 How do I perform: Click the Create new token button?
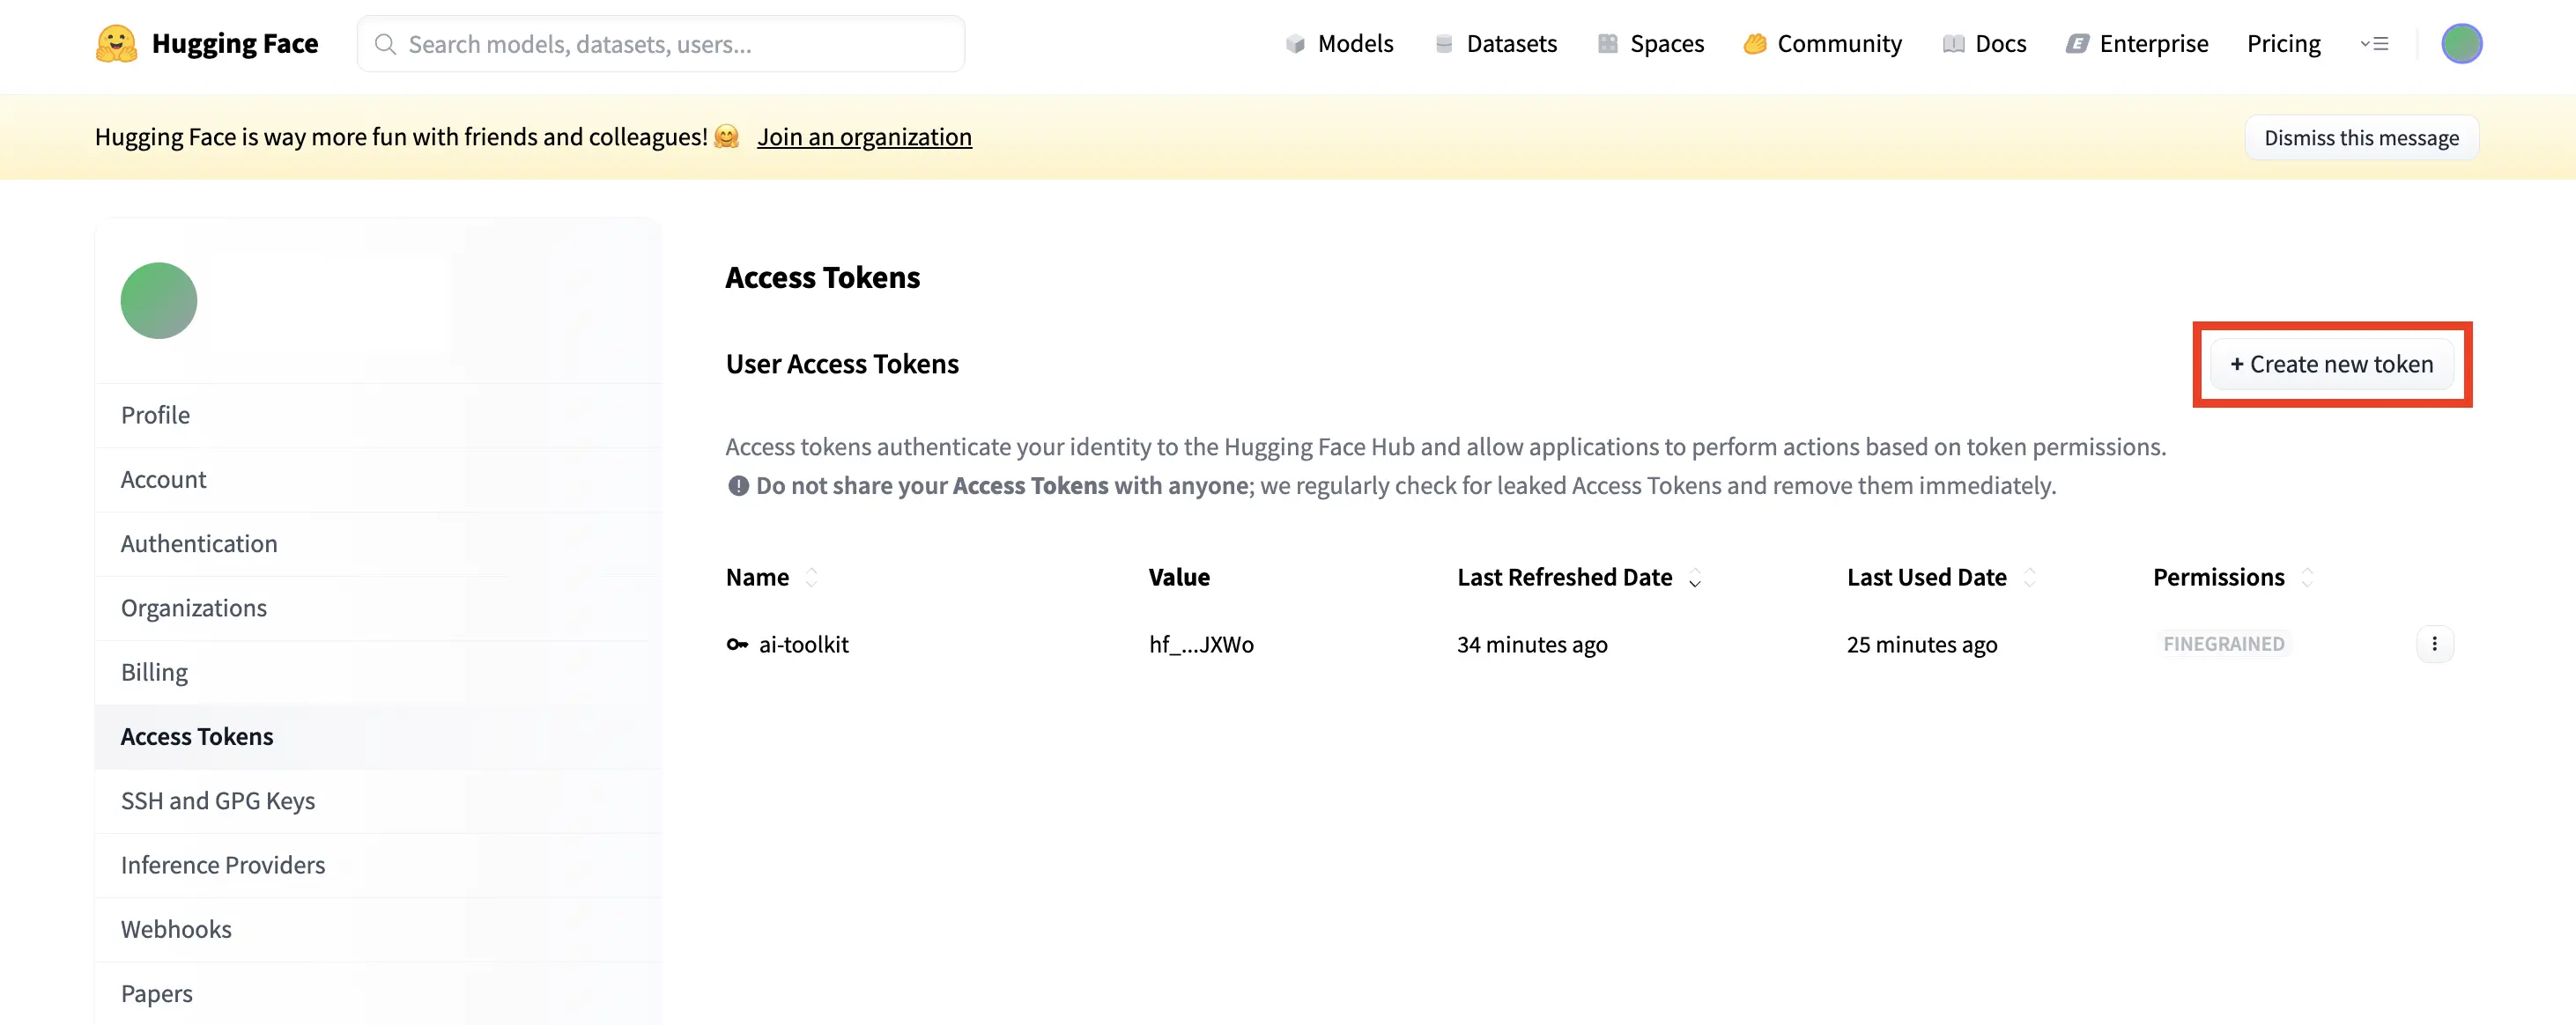2332,364
